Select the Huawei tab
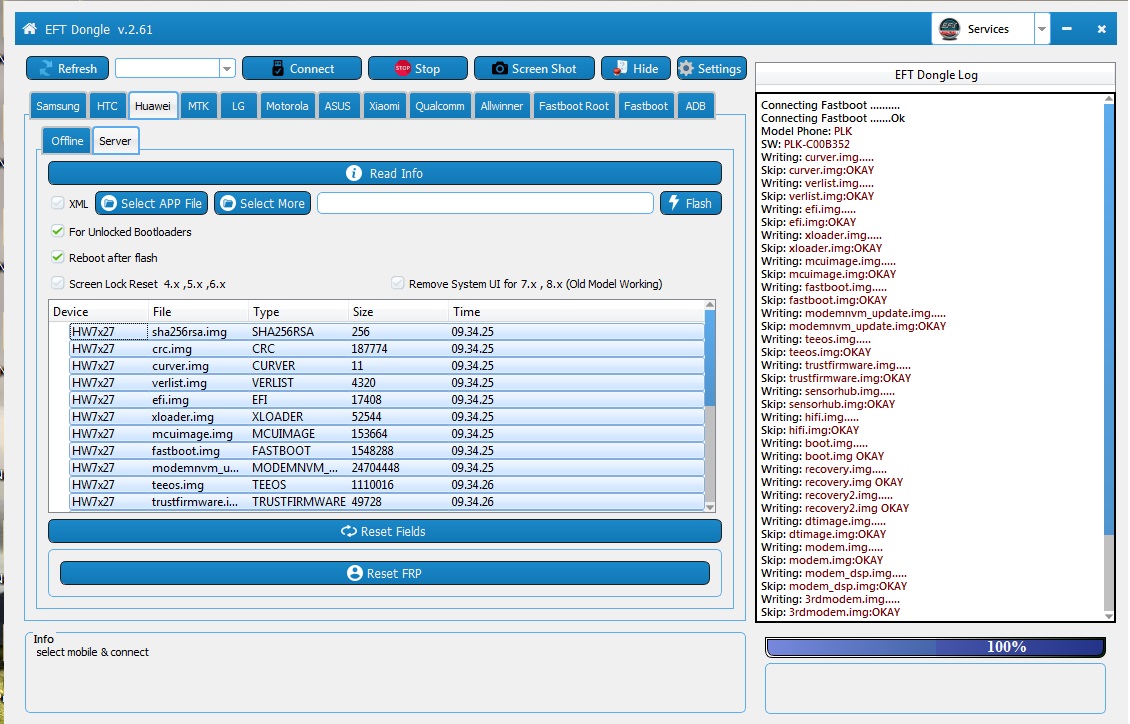Image resolution: width=1130 pixels, height=724 pixels. coord(153,106)
